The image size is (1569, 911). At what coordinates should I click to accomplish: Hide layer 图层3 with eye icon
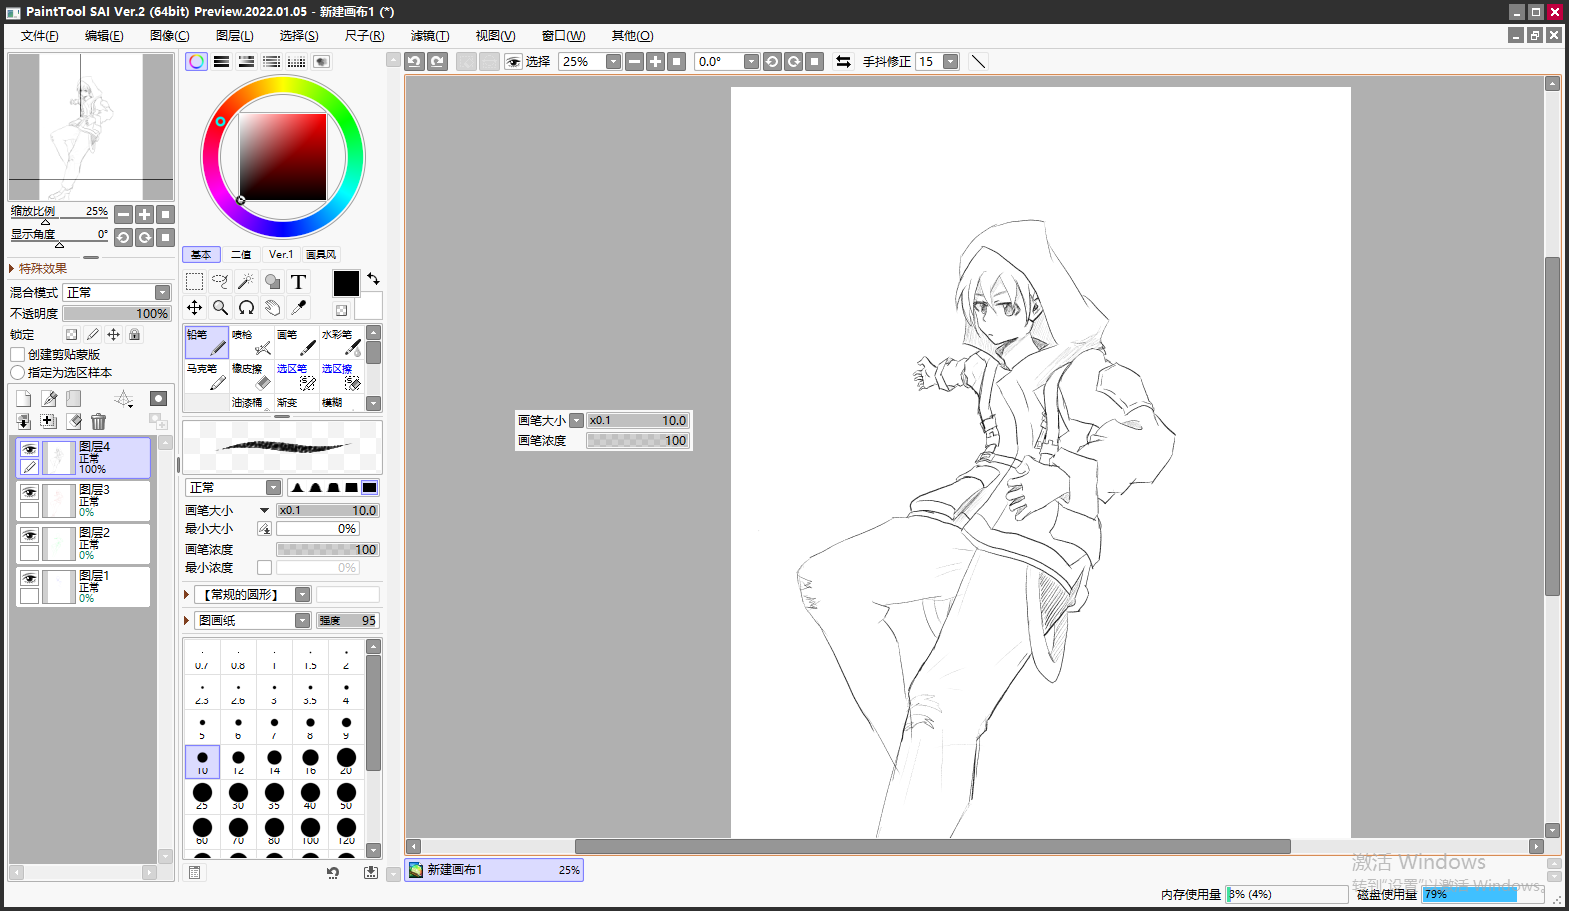click(30, 492)
